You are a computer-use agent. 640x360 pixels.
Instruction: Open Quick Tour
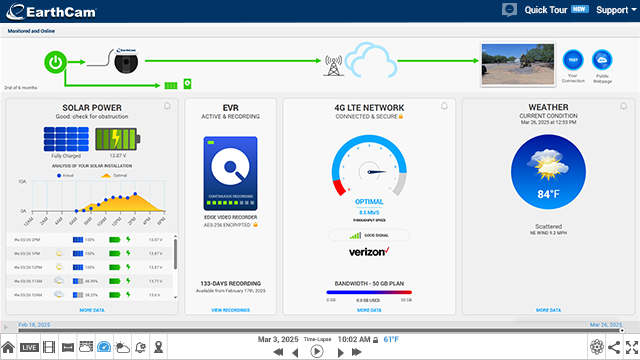[x=546, y=10]
